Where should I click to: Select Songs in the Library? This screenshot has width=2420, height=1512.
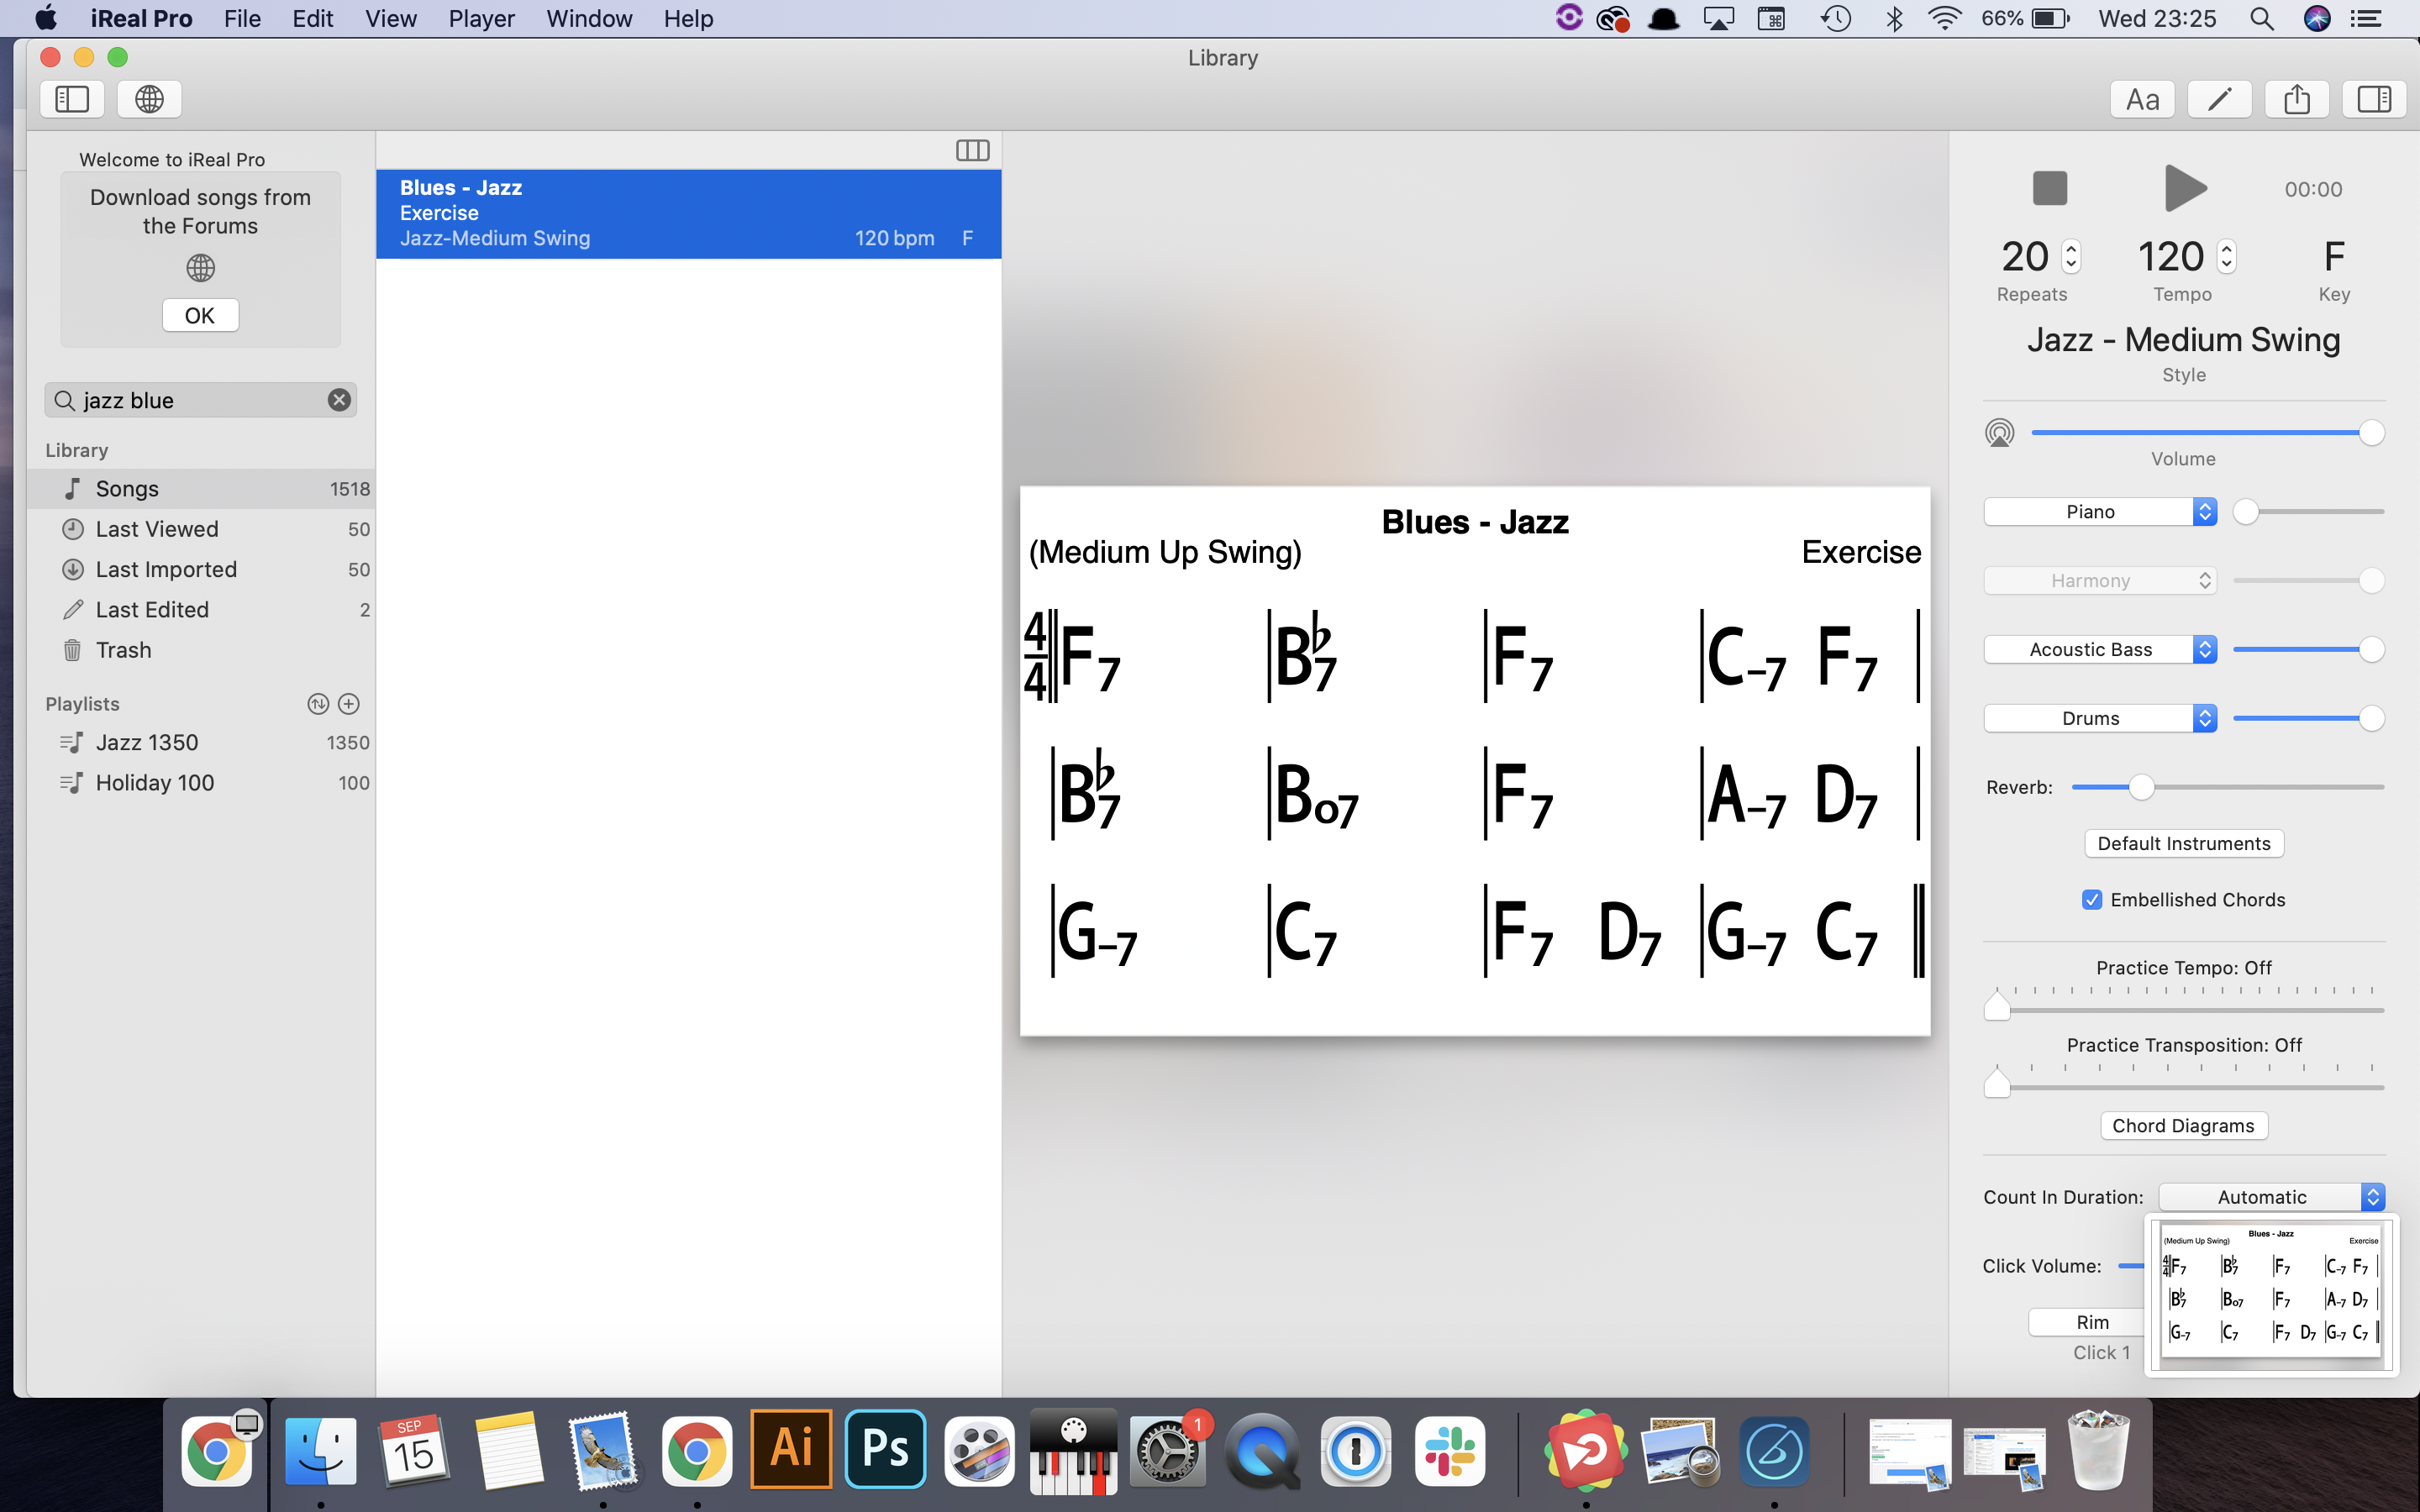[x=201, y=489]
